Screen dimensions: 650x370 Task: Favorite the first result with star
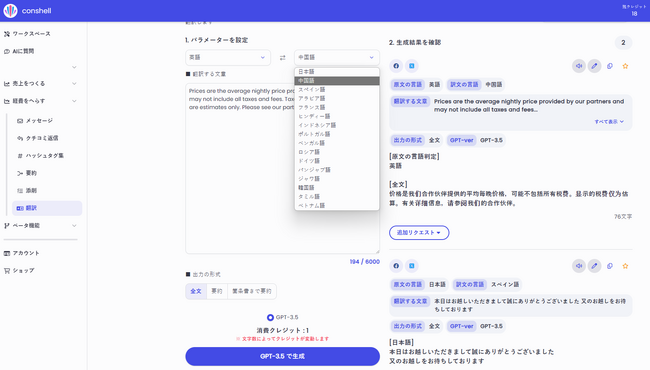625,66
